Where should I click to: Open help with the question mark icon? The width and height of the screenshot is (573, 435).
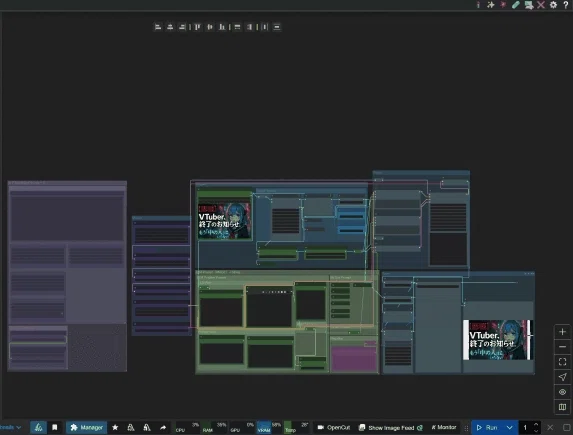[566, 4]
